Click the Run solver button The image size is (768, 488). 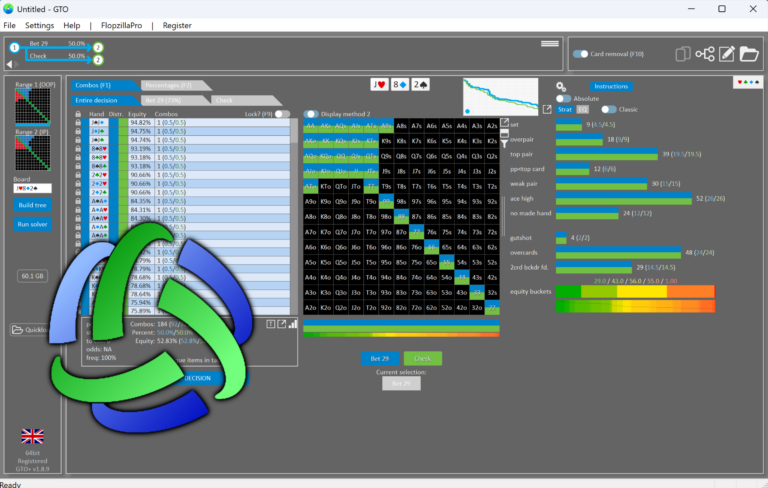[32, 224]
